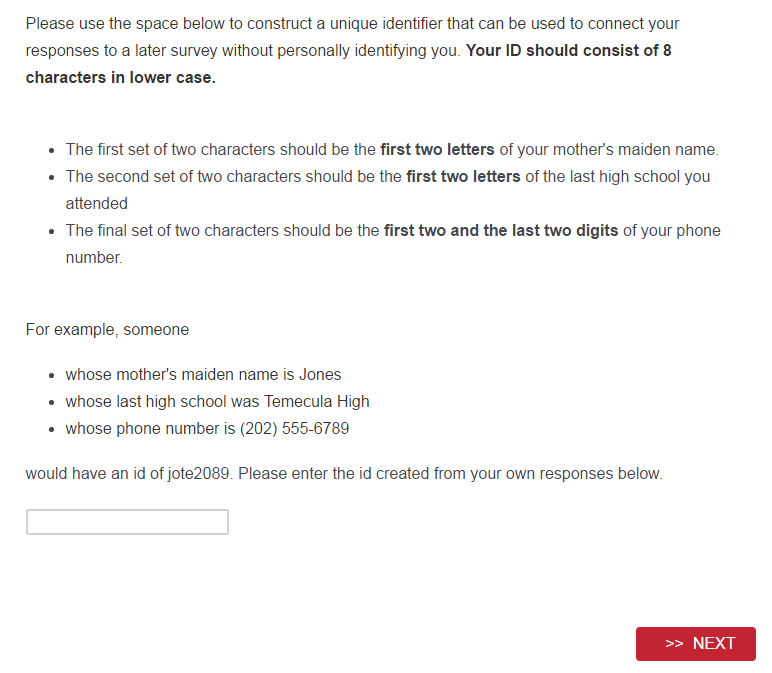Click the bold 'first two and the last two digits'
The image size is (772, 673).
click(x=500, y=231)
